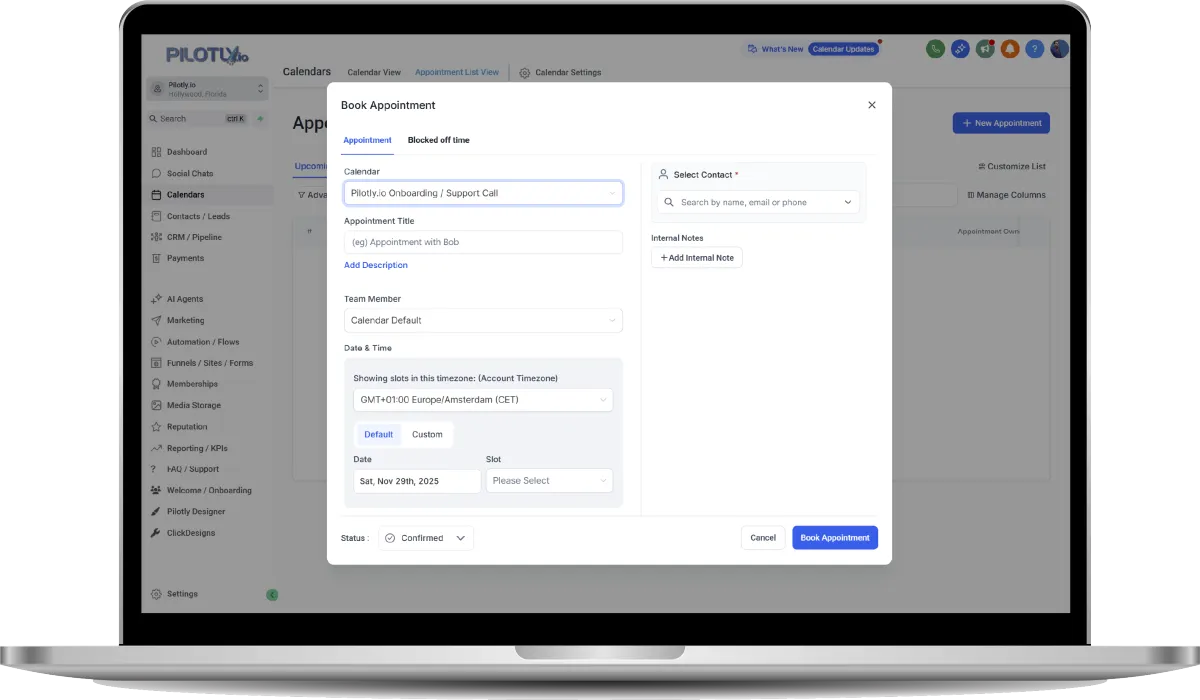This screenshot has height=700, width=1200.
Task: Expand the Select Contact search dropdown
Action: tap(758, 202)
